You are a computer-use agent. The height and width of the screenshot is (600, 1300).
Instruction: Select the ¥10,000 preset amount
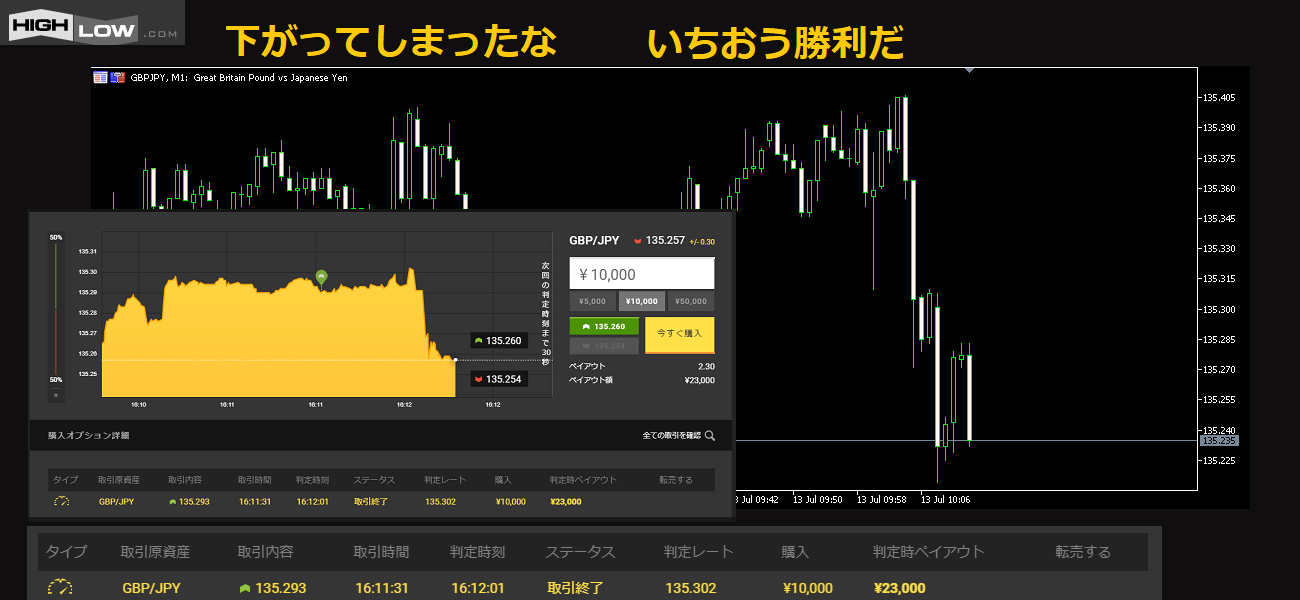(641, 301)
